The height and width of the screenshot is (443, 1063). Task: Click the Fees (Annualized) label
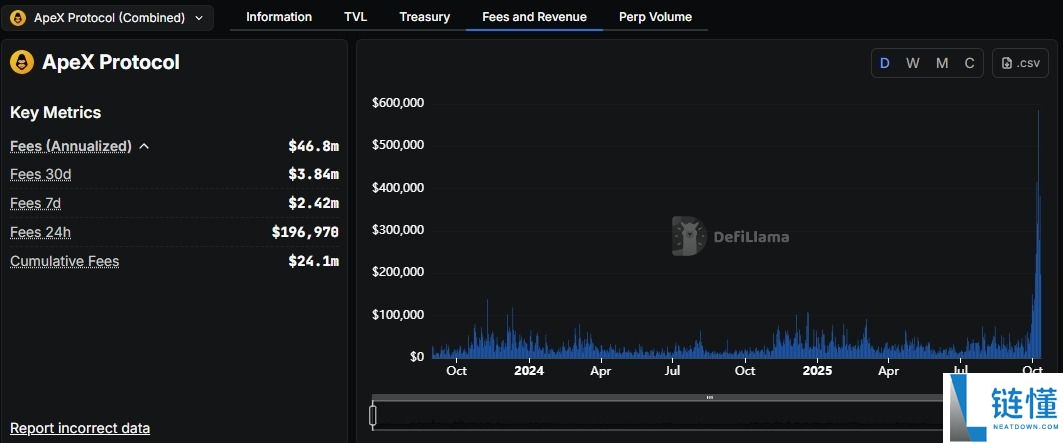point(71,146)
